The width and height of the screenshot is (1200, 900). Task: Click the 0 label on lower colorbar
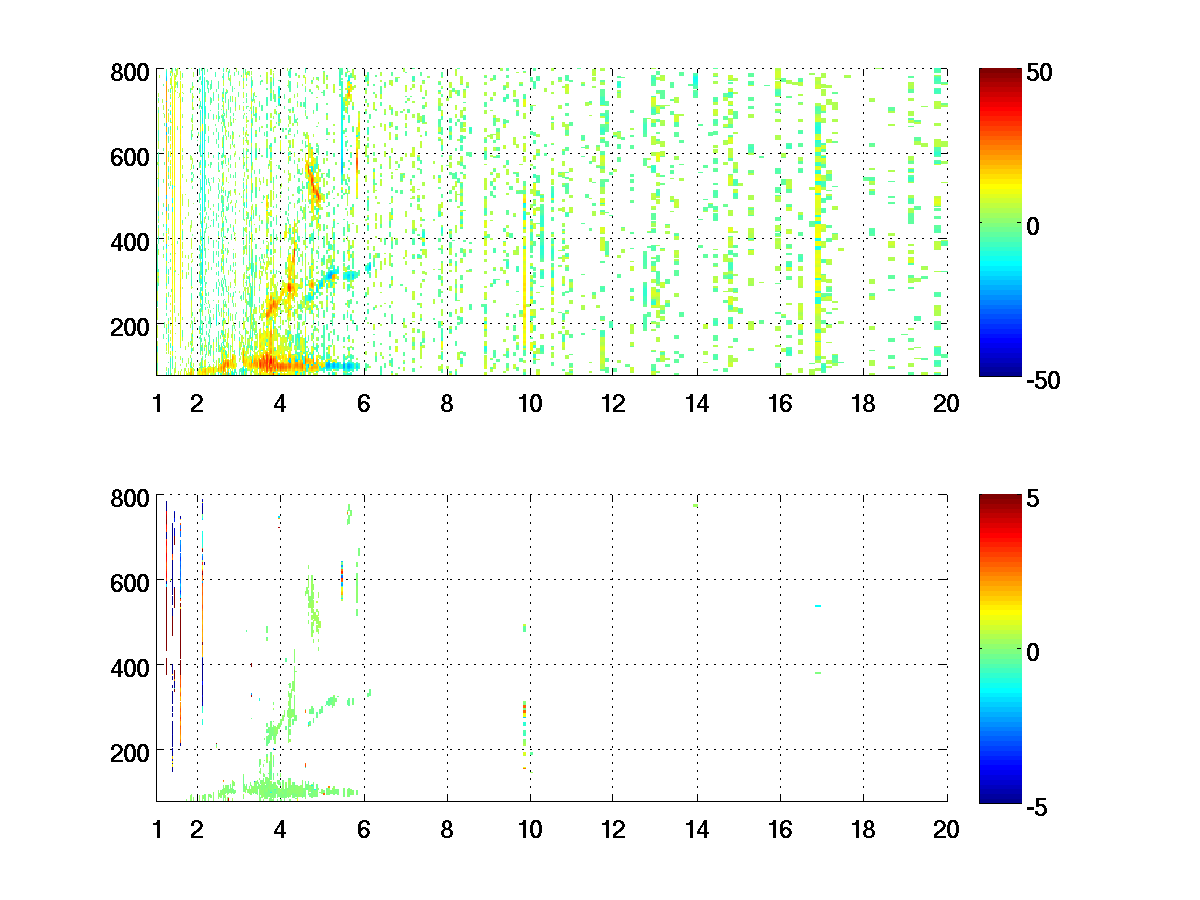point(1033,651)
